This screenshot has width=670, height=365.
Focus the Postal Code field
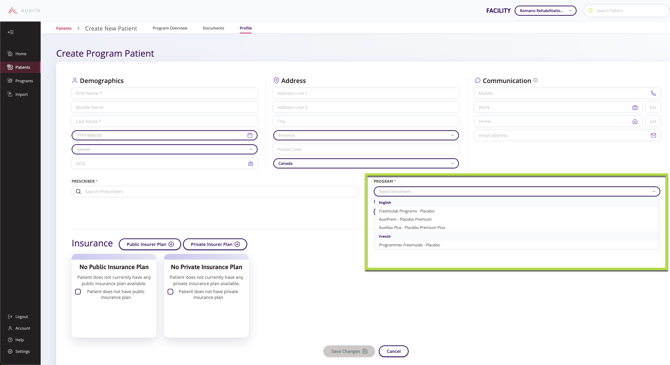[366, 150]
